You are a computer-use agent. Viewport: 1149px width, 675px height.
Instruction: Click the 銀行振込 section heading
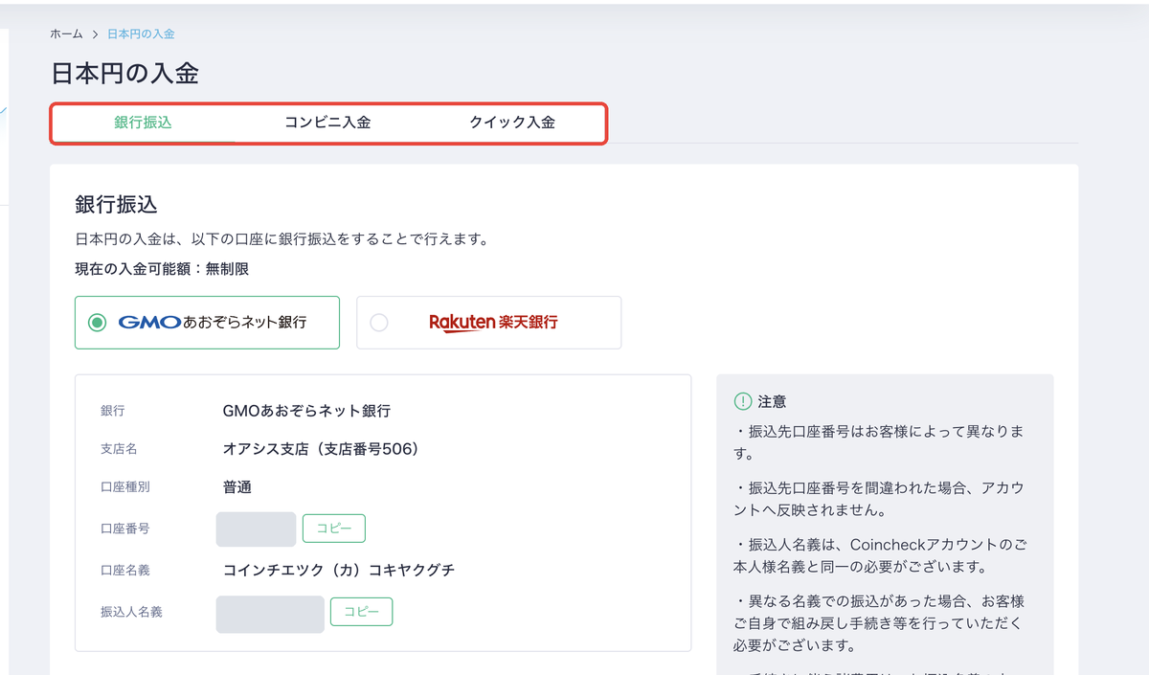[116, 204]
